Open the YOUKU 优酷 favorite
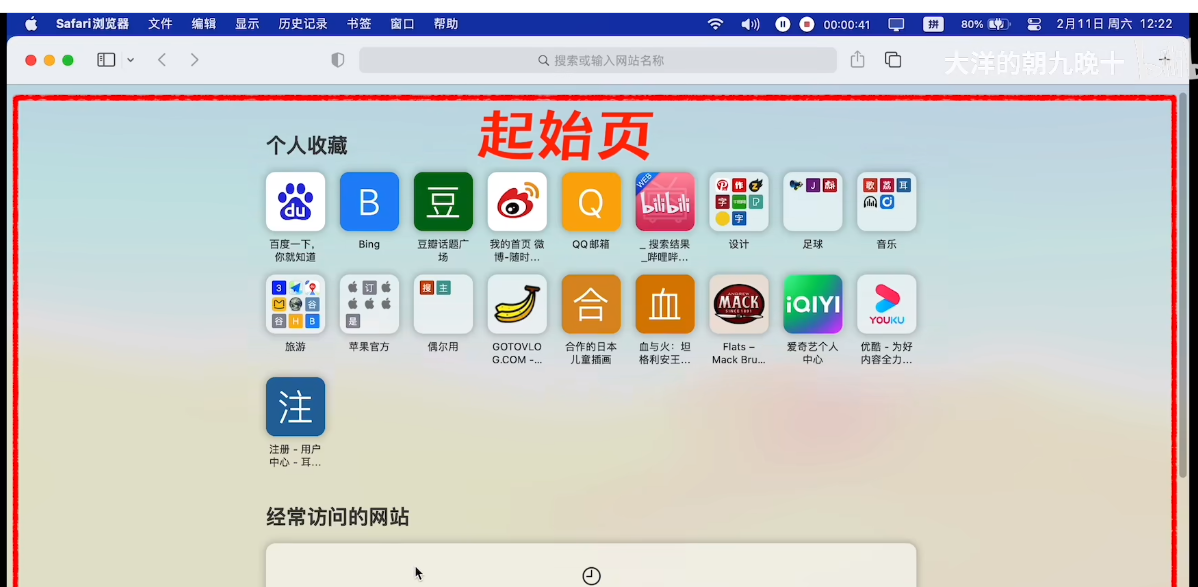1198x587 pixels. tap(886, 303)
